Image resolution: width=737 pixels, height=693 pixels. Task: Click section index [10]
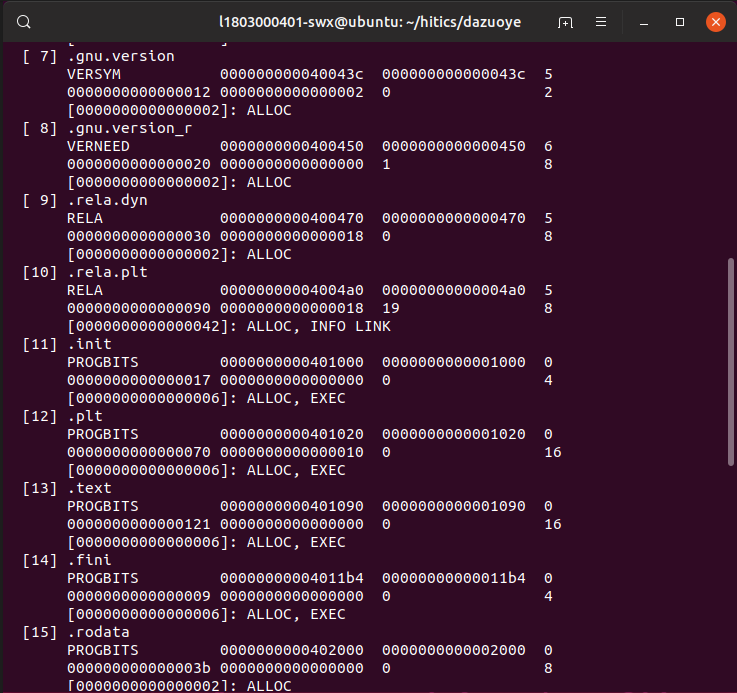click(x=40, y=272)
